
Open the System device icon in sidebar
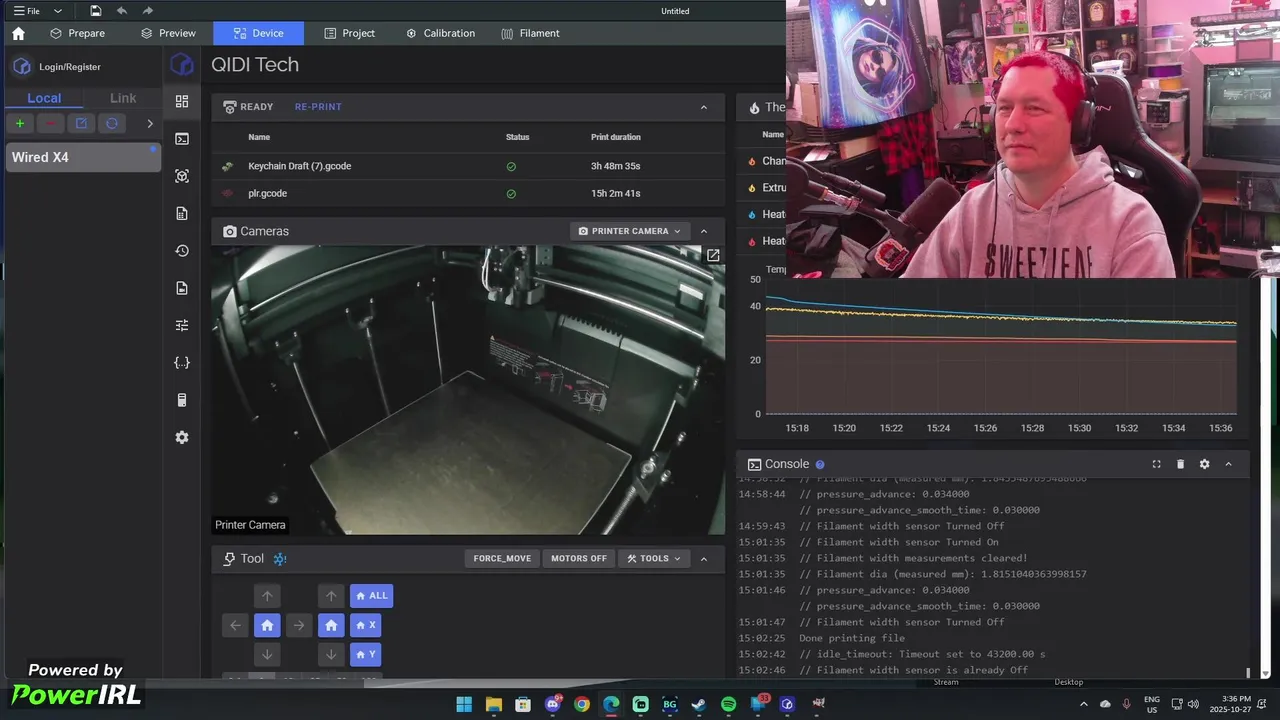coord(182,400)
